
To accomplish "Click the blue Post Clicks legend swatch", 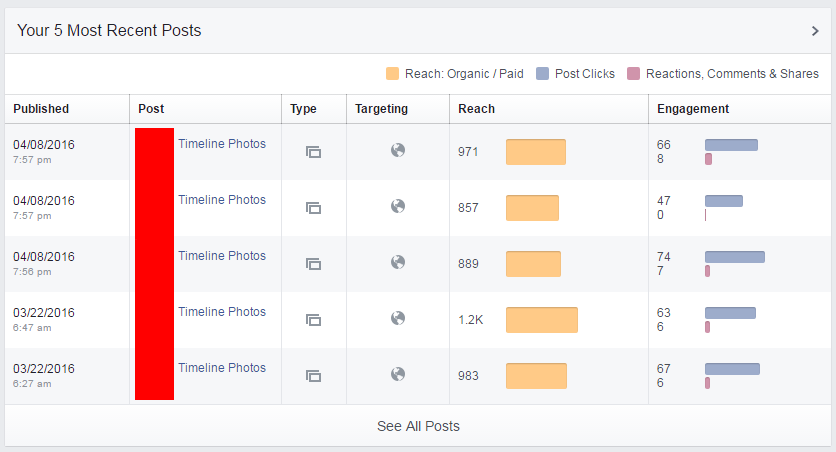I will point(542,74).
